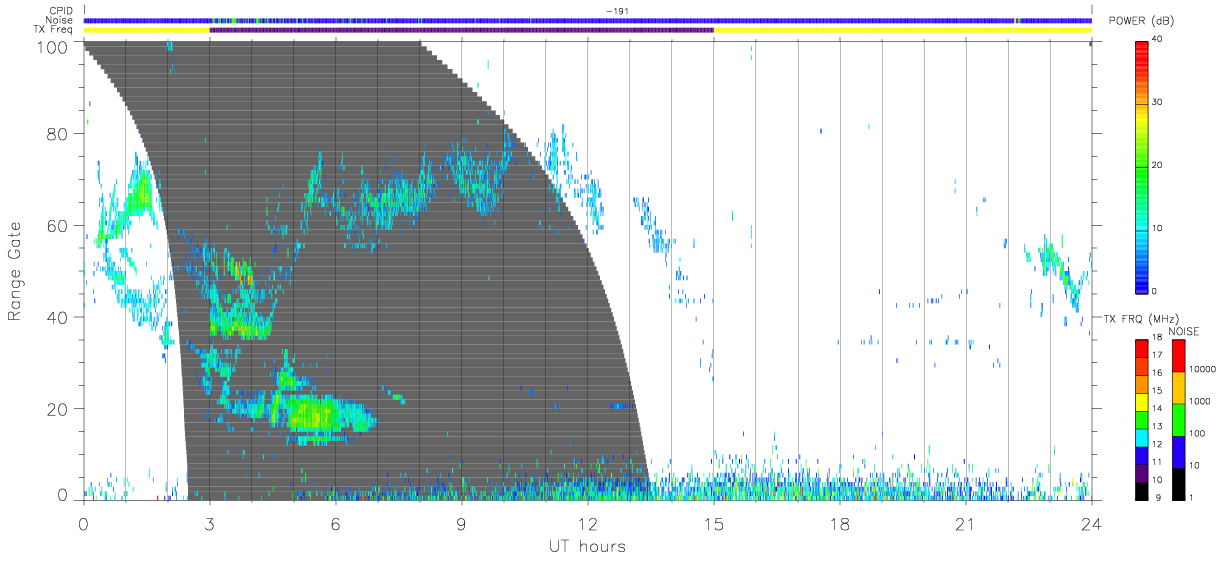Click the TX FRQ color scale bar
Viewport: 1228px width, 567px height.
pyautogui.click(x=1142, y=419)
